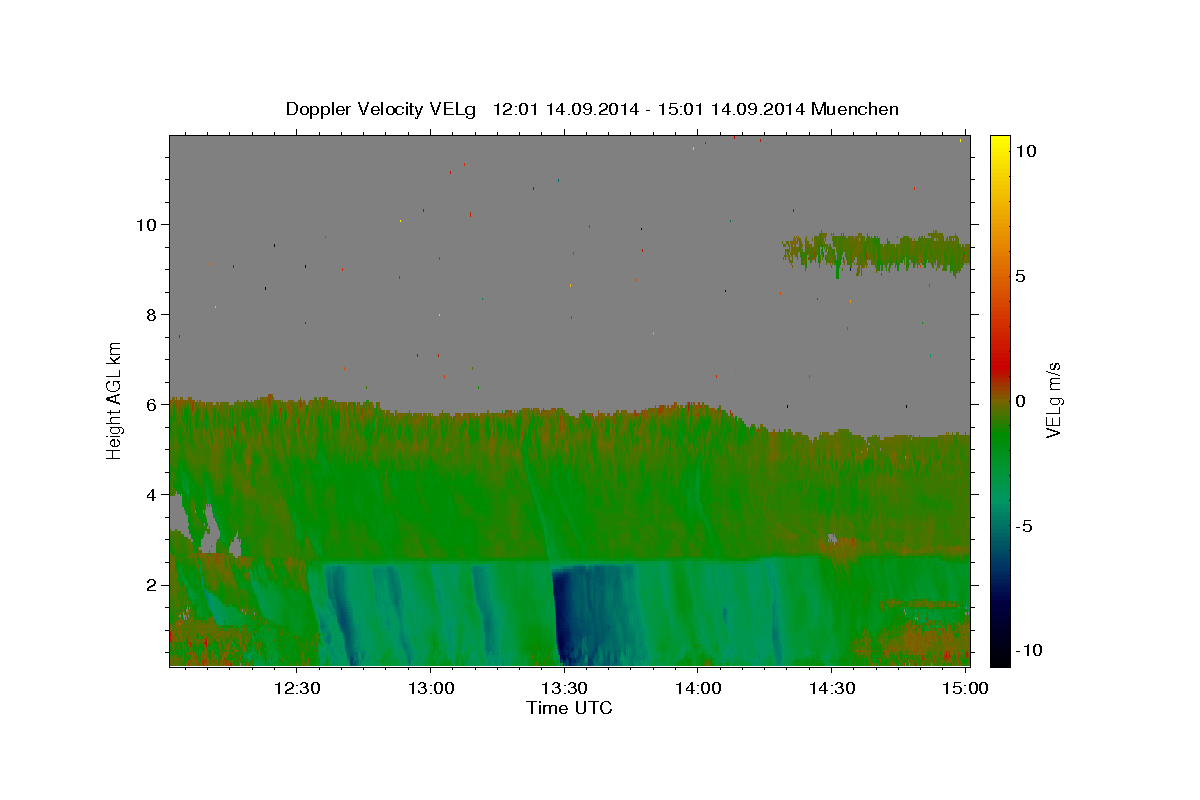
Task: Click the colorbar value 10
Action: point(1026,151)
